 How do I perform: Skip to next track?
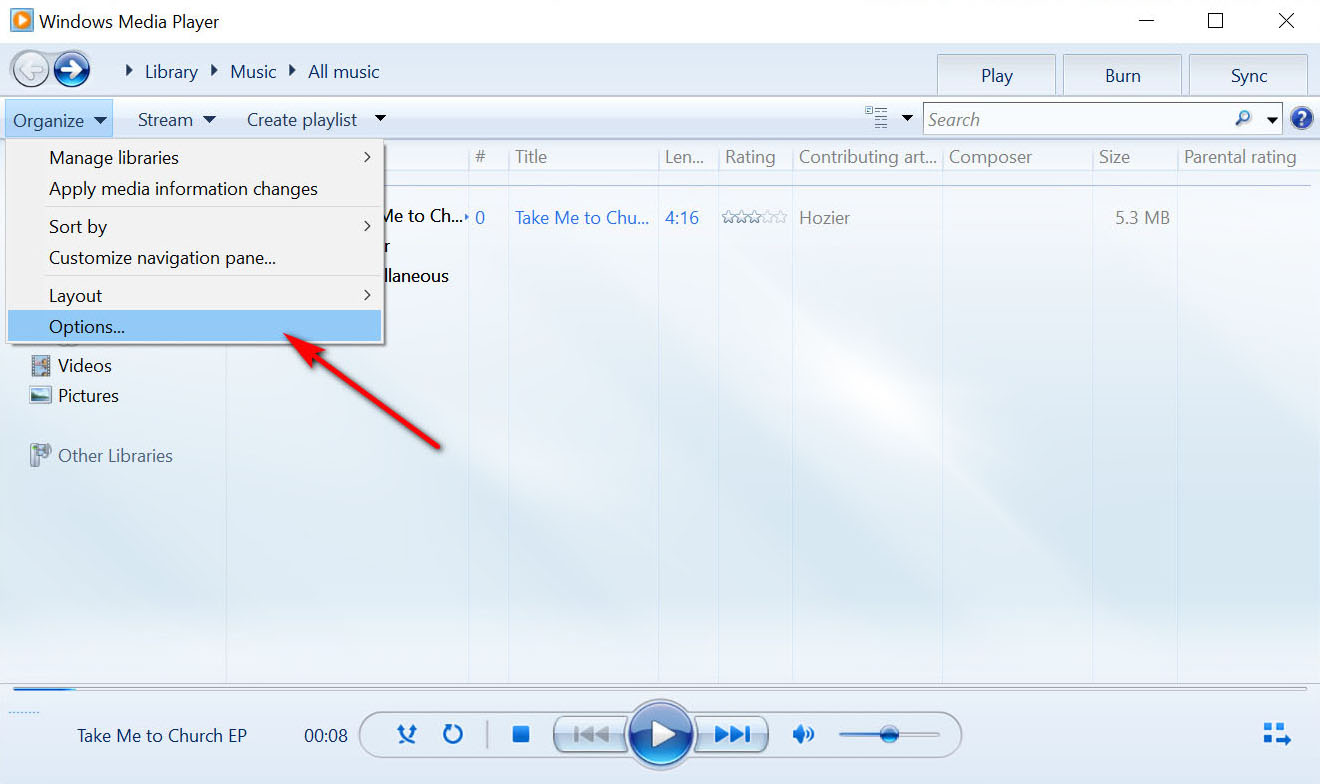pos(732,735)
